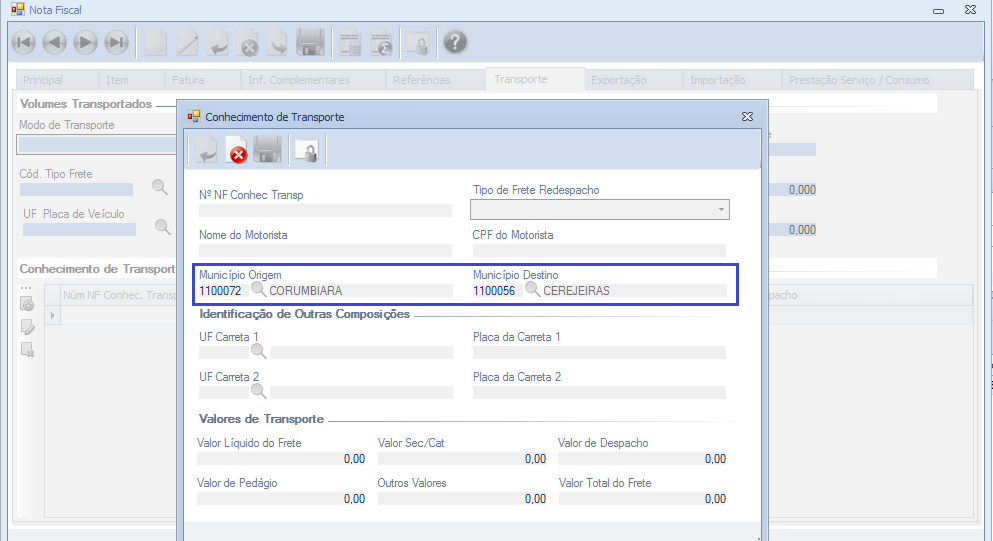
Task: Click floppy save icon in Conhecimento de Transporte dialog
Action: 267,150
